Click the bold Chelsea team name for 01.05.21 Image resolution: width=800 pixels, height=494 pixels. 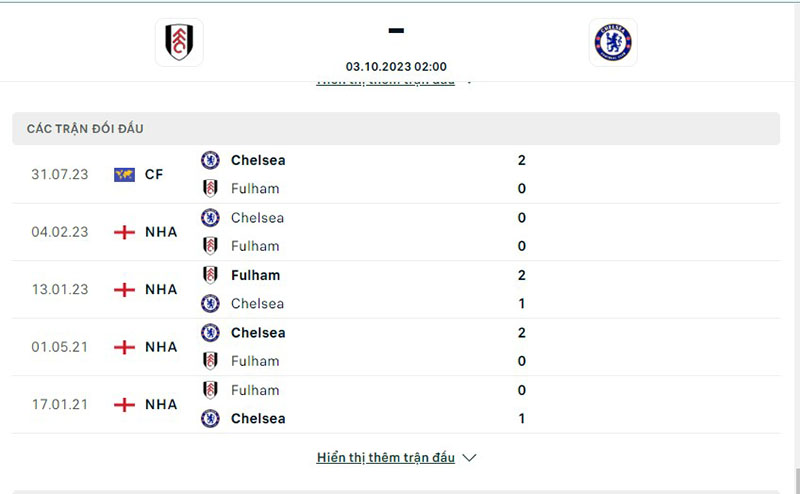(x=257, y=333)
